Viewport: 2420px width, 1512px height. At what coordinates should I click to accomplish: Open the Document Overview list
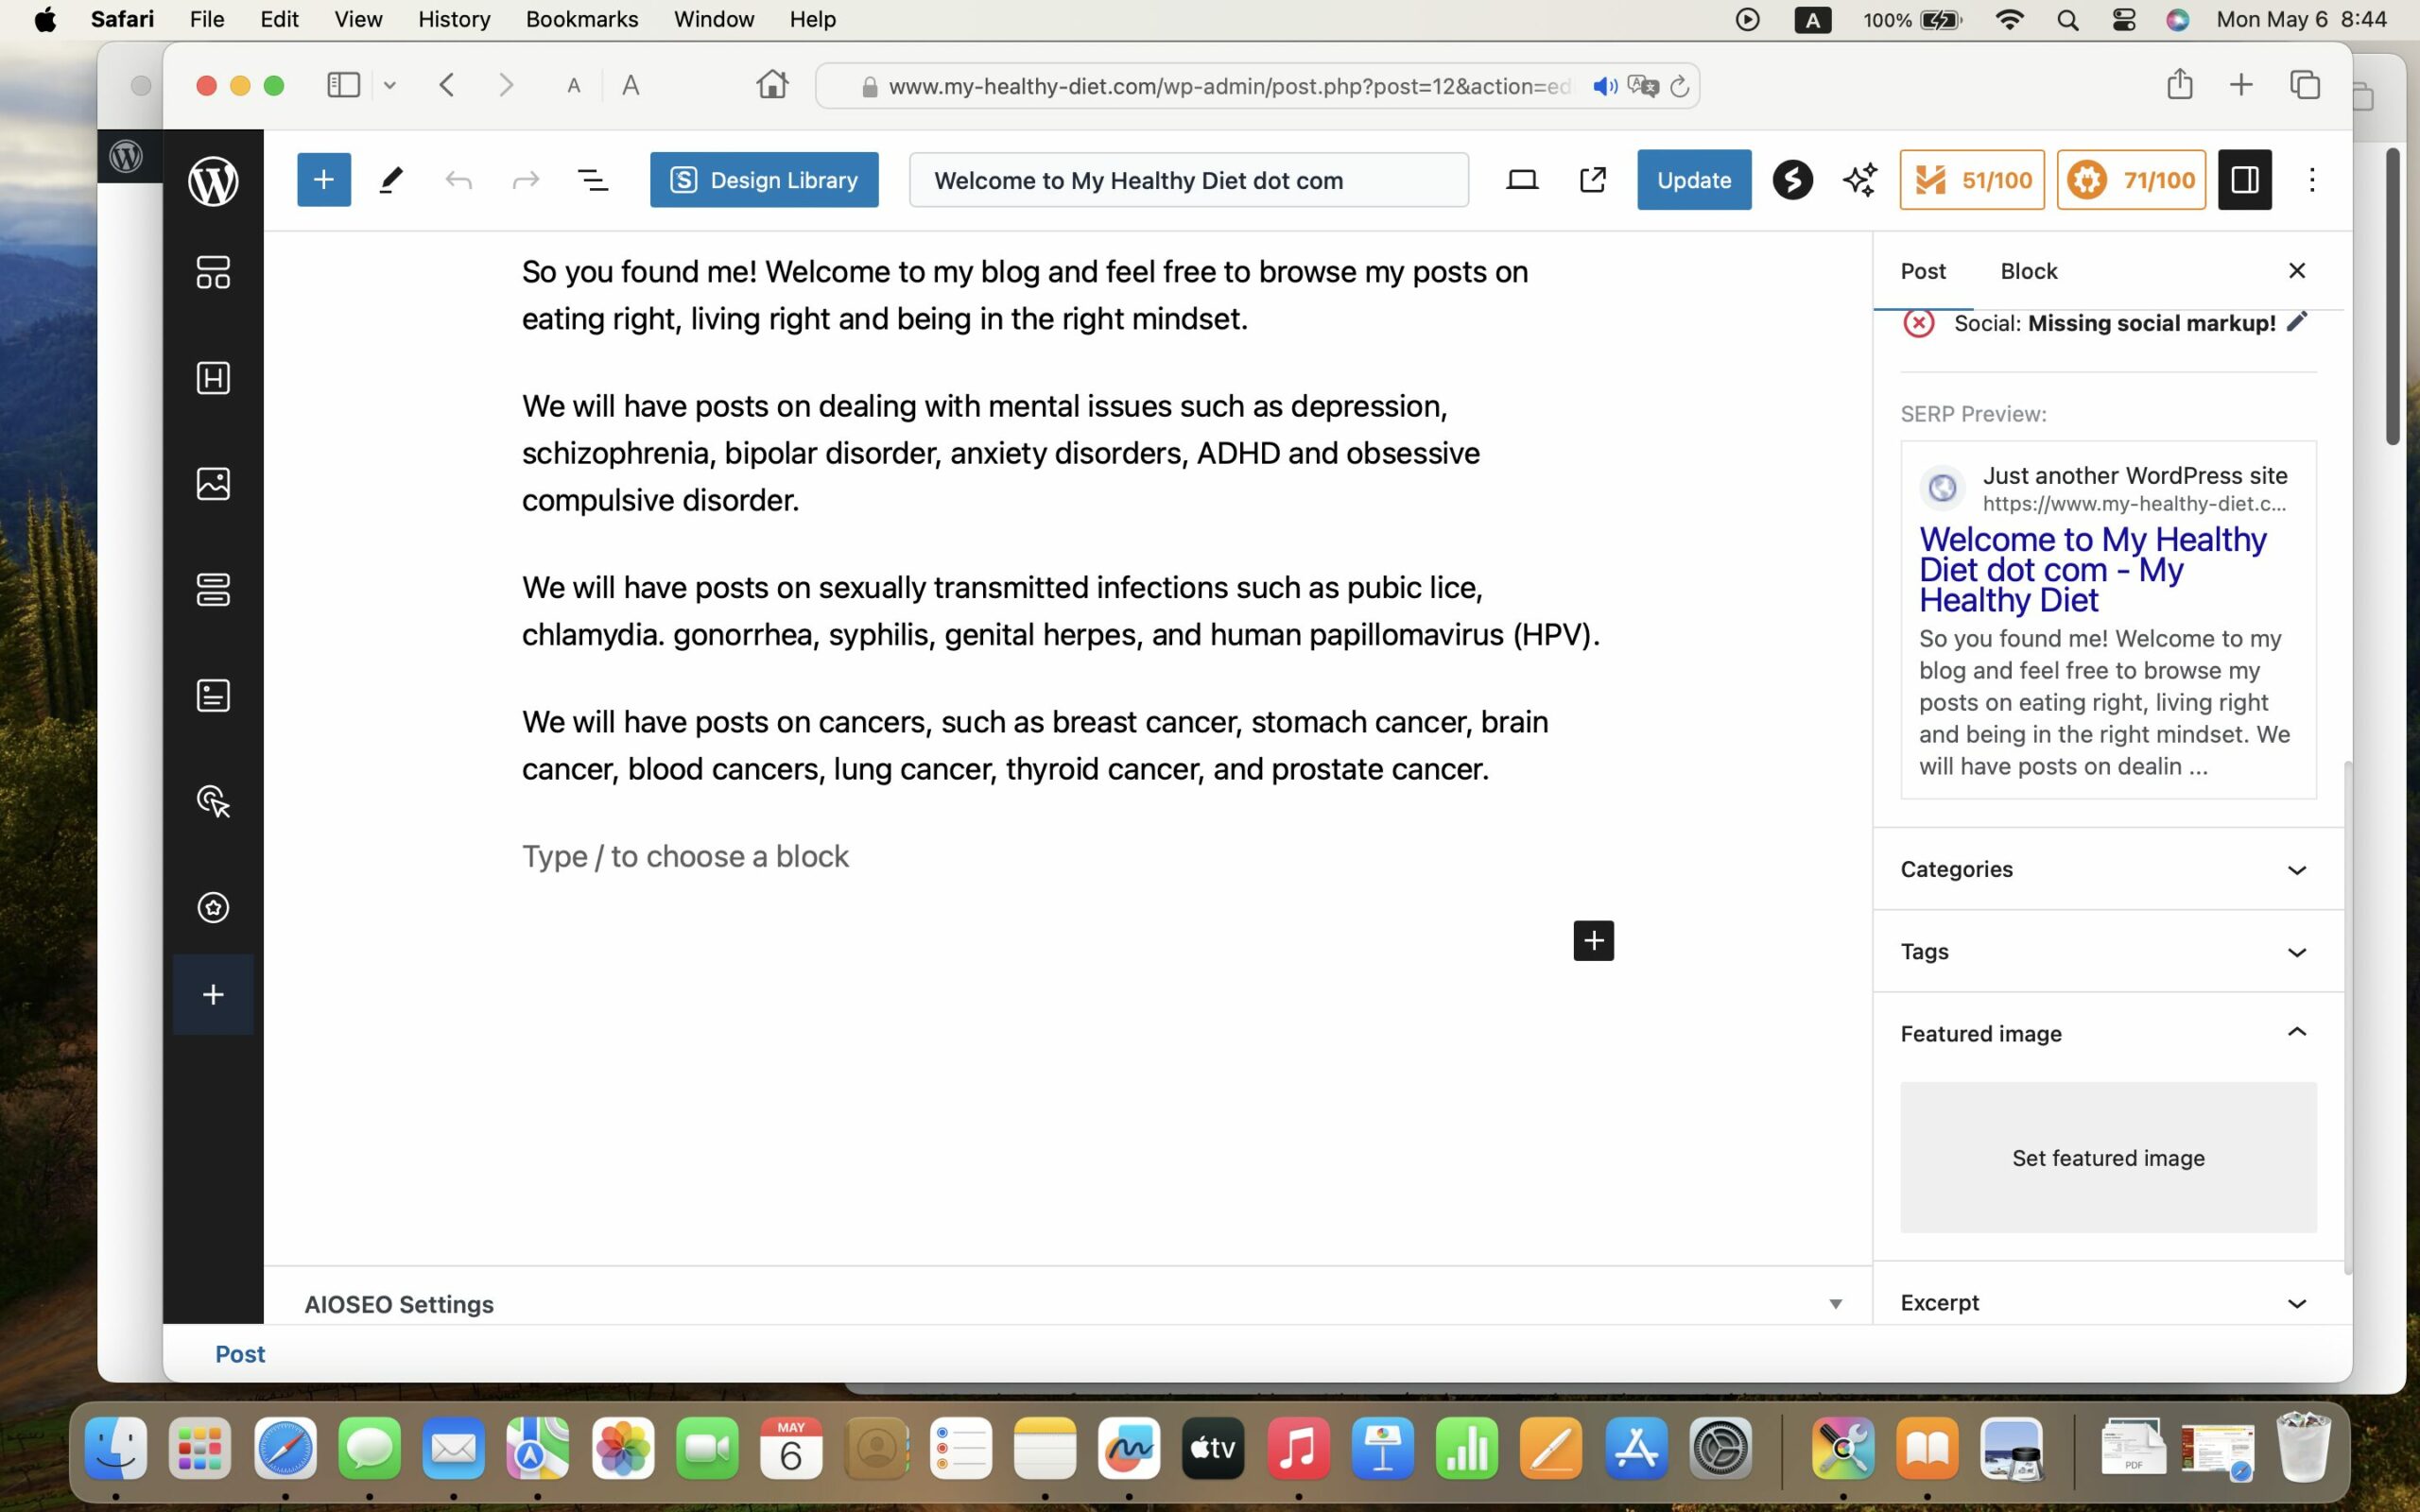click(593, 180)
